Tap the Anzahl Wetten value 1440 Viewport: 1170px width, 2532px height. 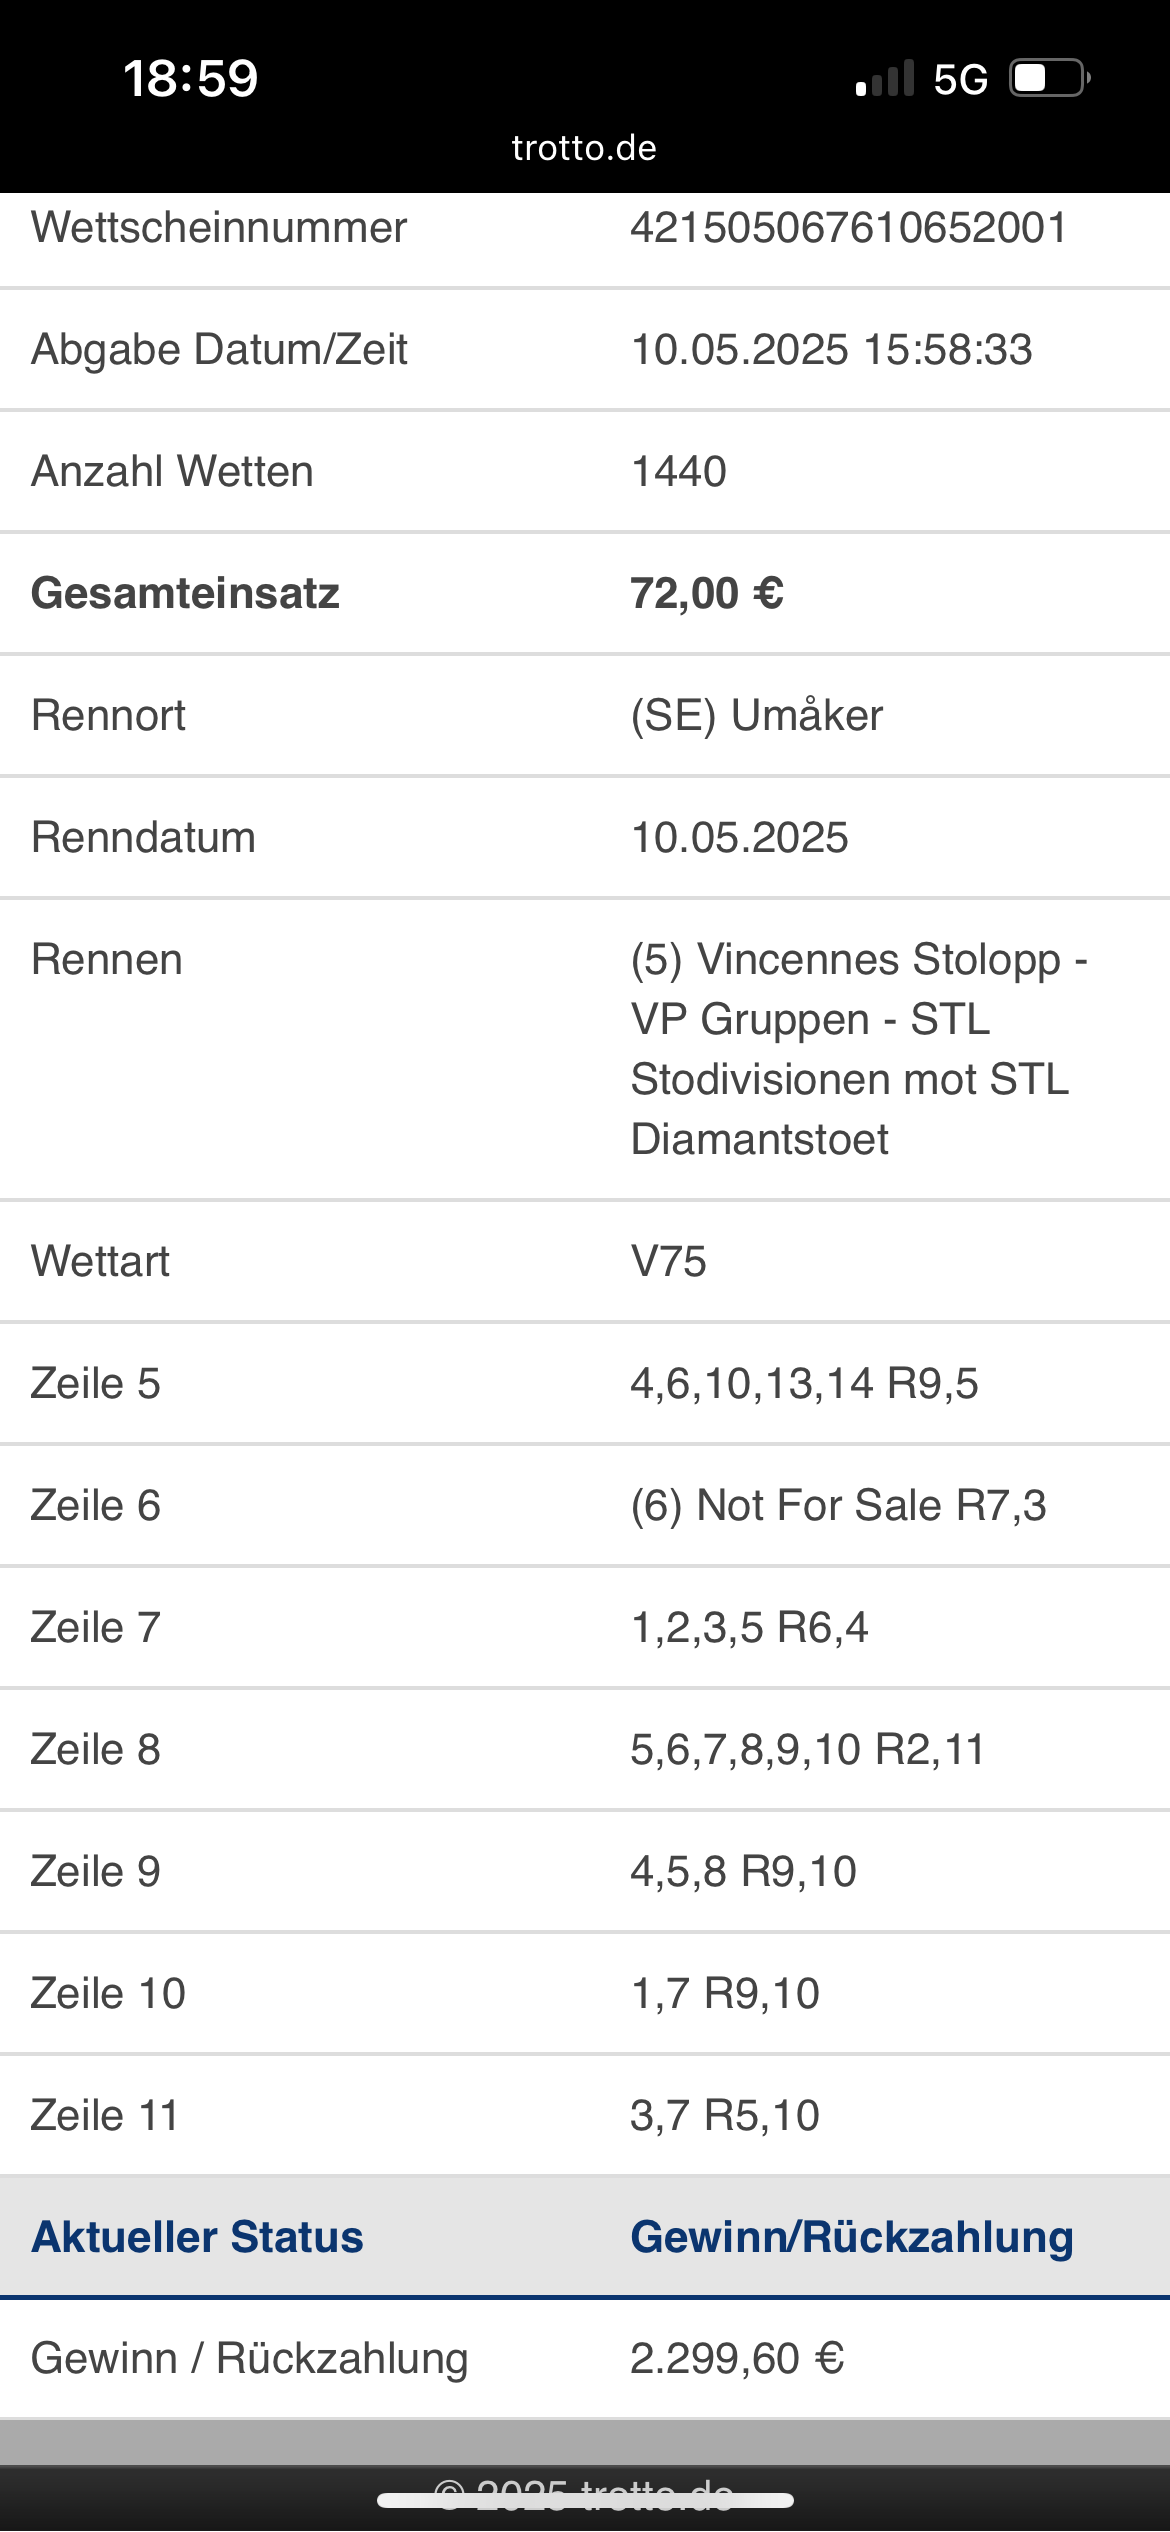coord(679,472)
